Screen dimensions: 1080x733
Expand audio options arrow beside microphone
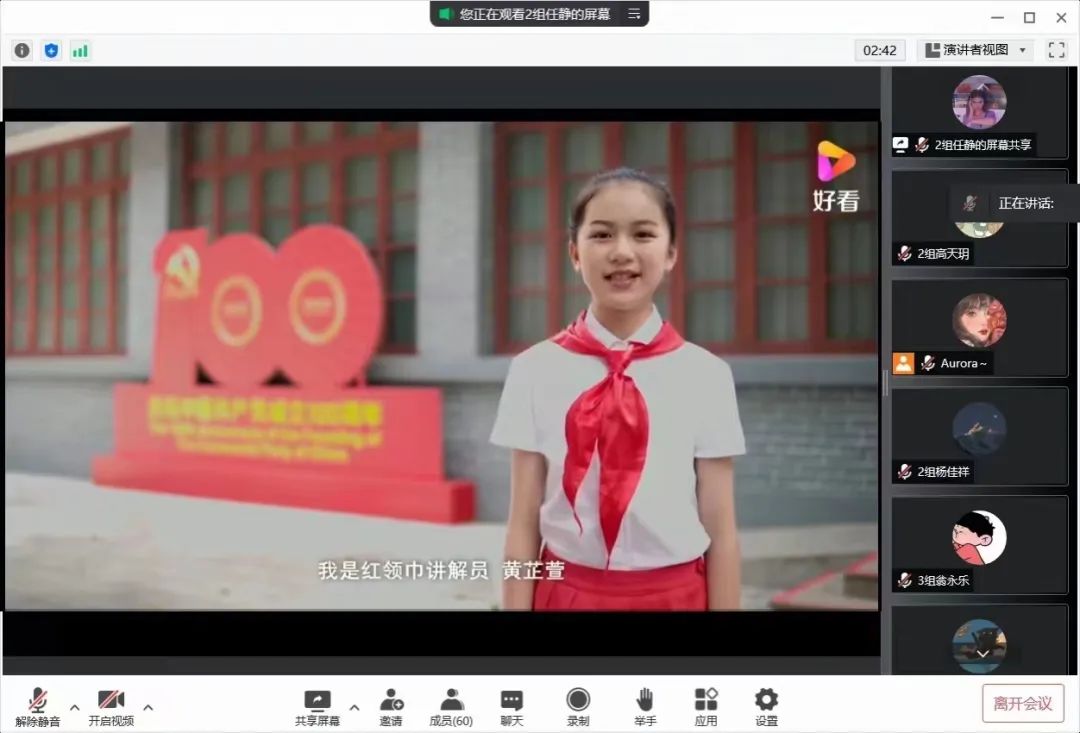[75, 707]
